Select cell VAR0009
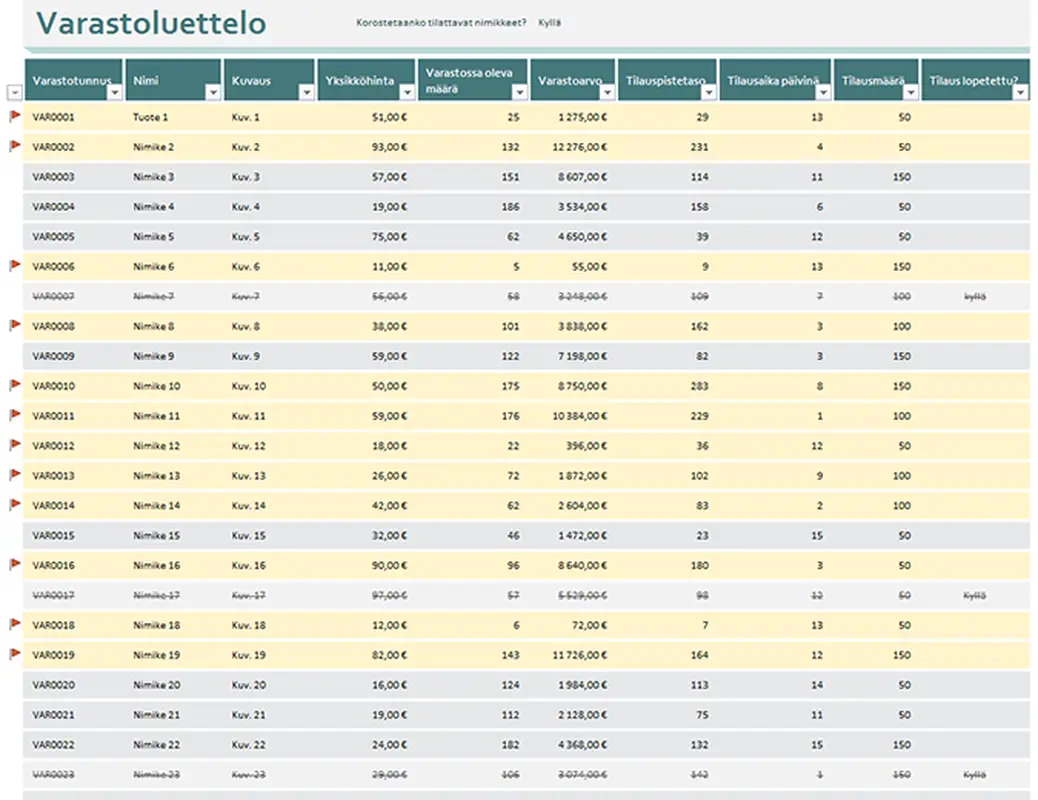 tap(54, 356)
